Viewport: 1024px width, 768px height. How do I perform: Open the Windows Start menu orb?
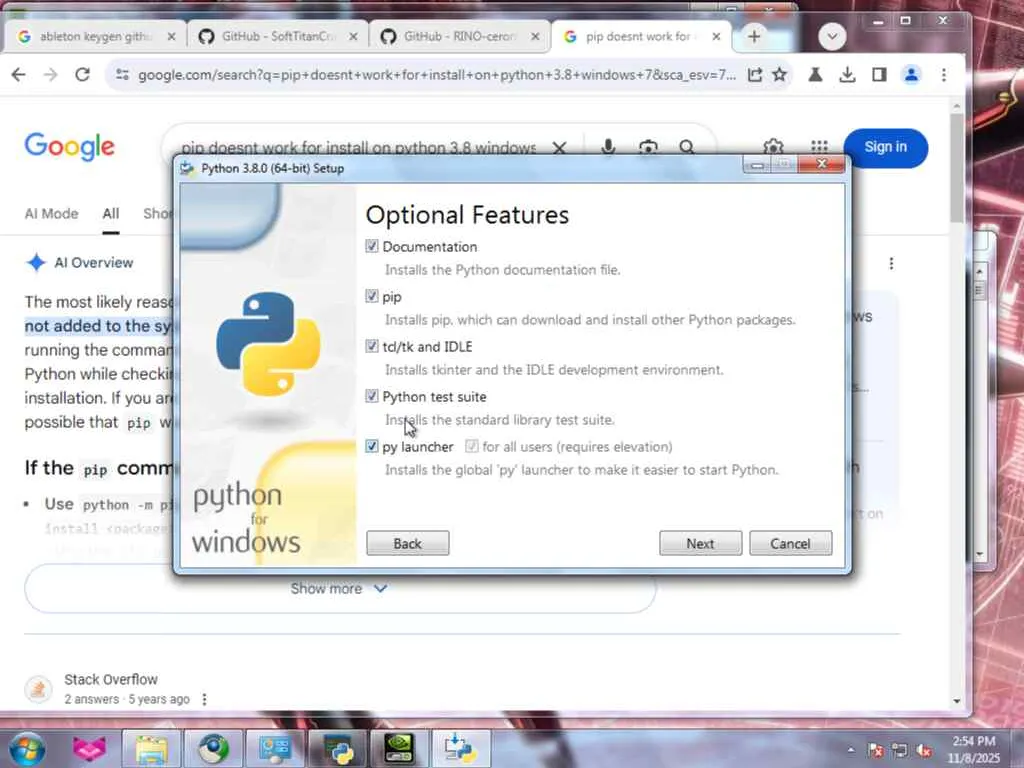pyautogui.click(x=26, y=748)
